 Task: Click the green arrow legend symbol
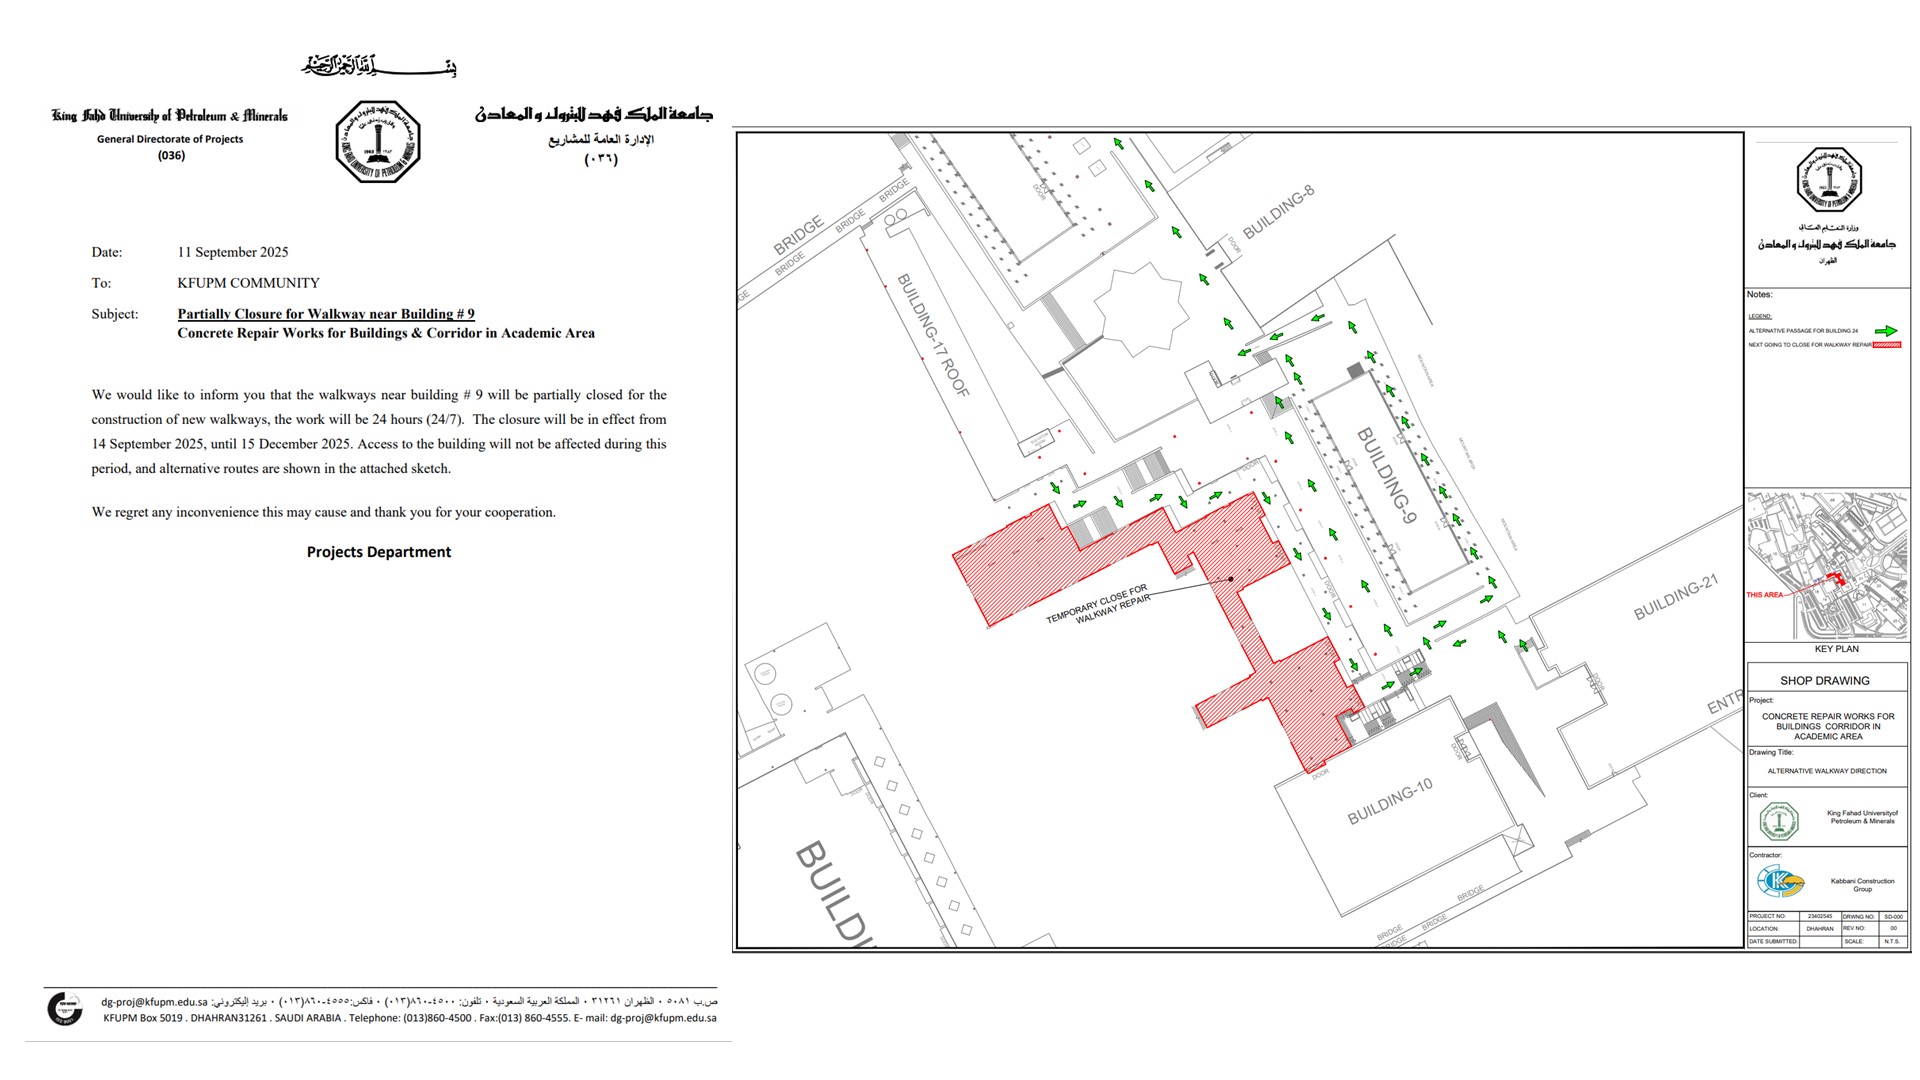point(1885,331)
